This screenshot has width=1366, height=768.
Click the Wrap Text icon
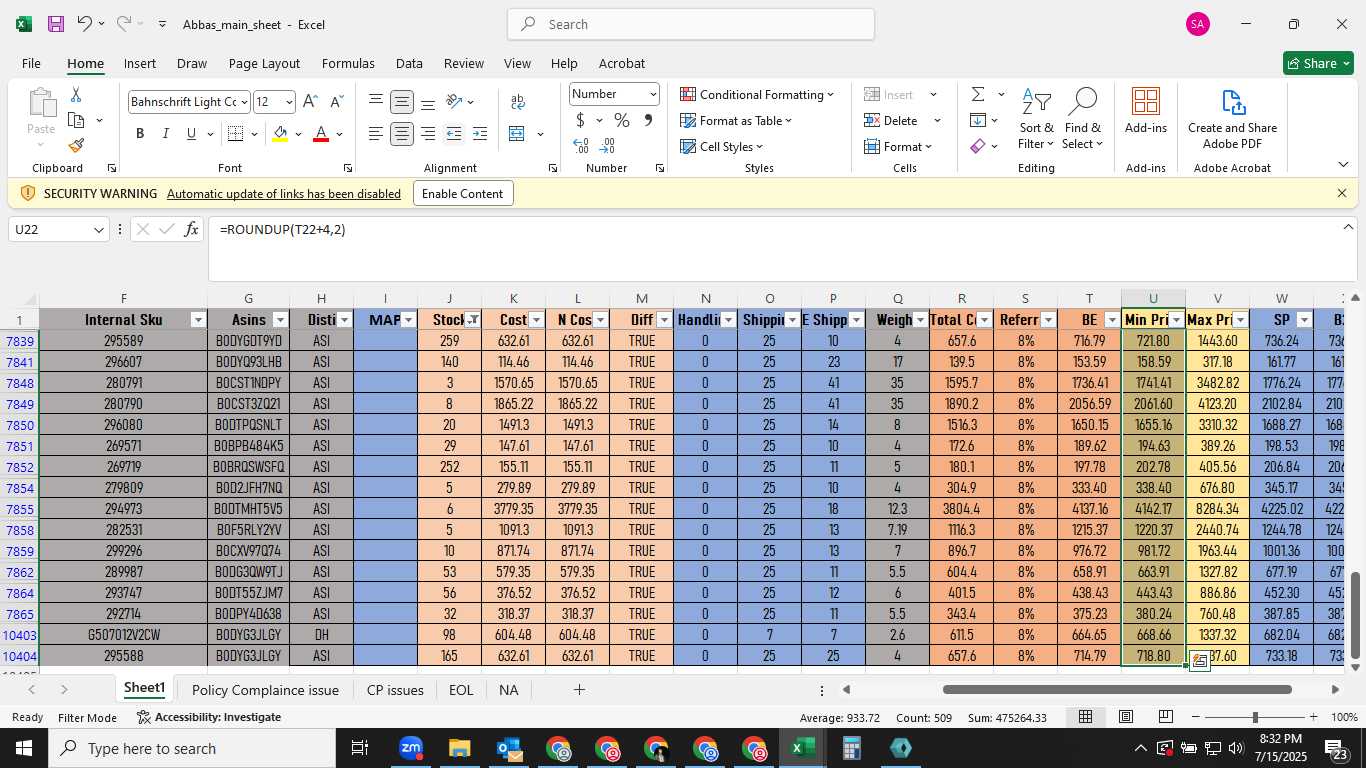[518, 102]
